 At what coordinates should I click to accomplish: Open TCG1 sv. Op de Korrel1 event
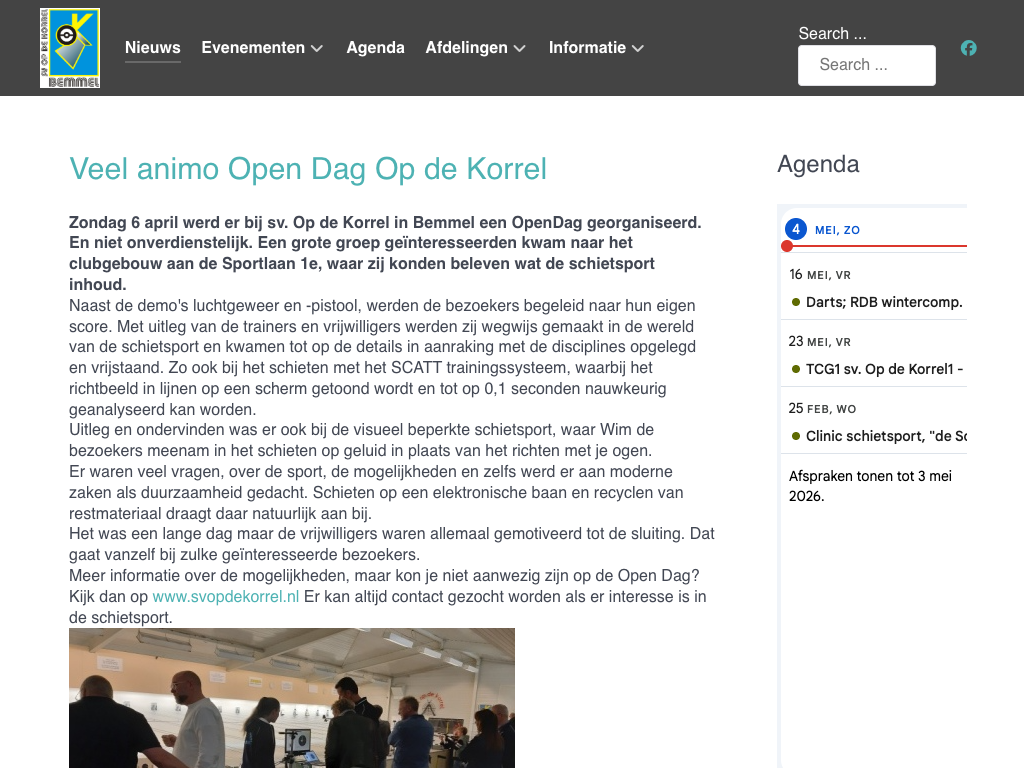(x=884, y=369)
